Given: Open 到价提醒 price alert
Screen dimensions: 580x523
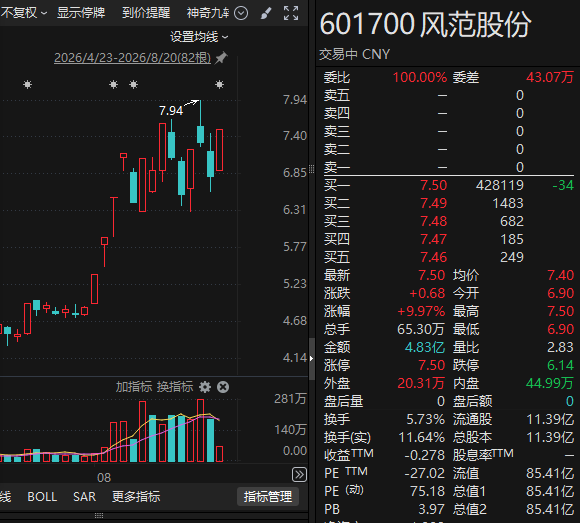Looking at the screenshot, I should (146, 13).
